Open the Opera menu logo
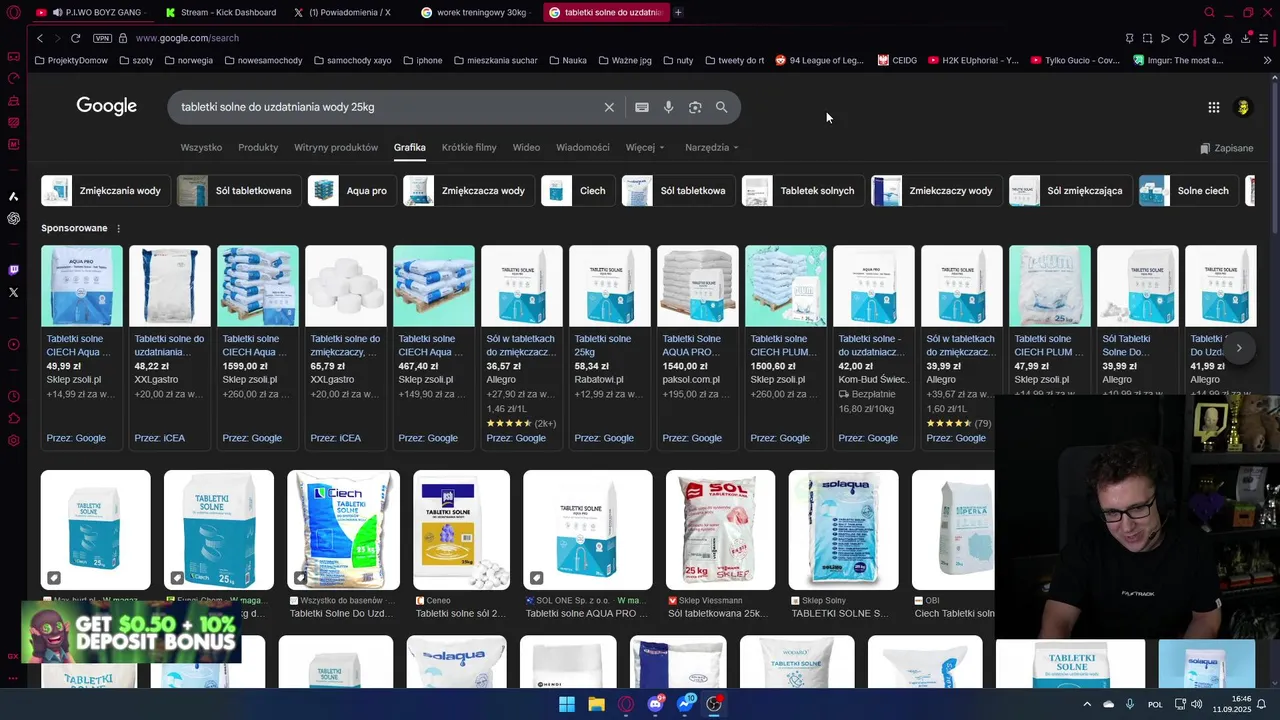Image resolution: width=1280 pixels, height=720 pixels. click(x=13, y=12)
